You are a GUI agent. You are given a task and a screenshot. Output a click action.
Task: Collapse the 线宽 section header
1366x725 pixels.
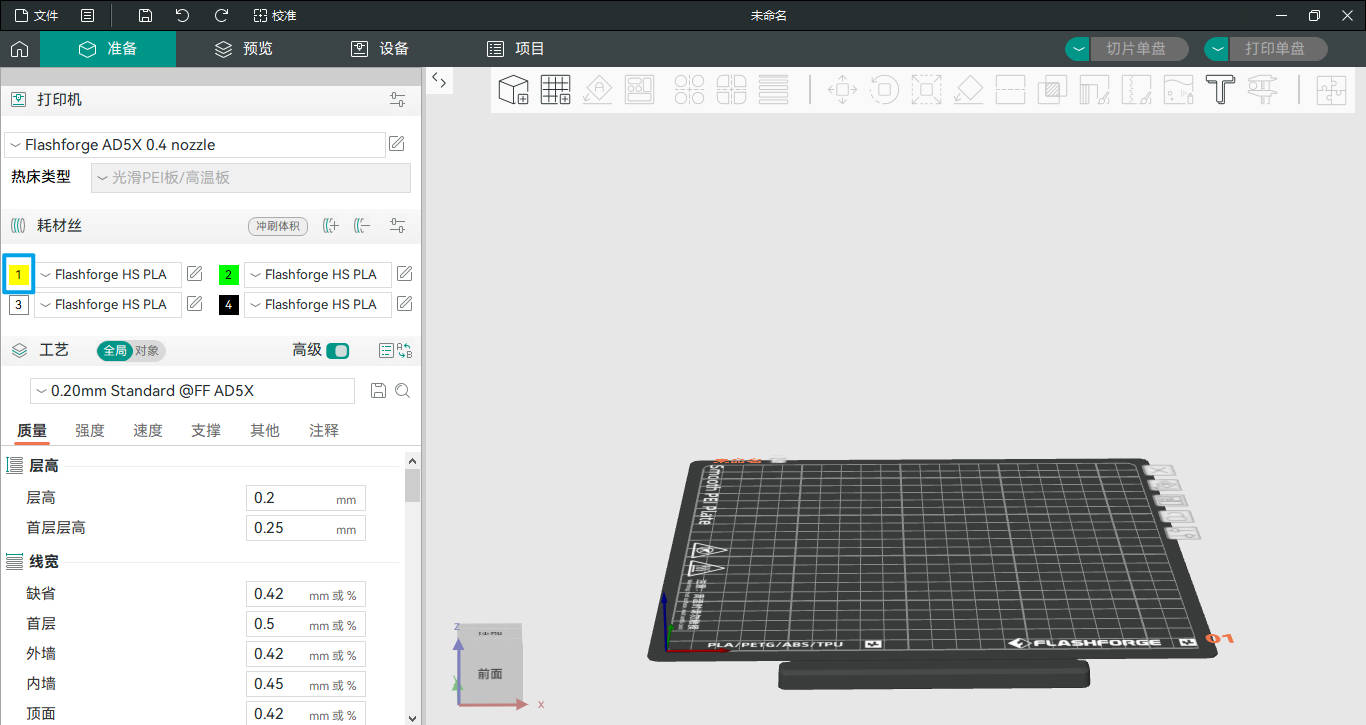click(x=44, y=562)
